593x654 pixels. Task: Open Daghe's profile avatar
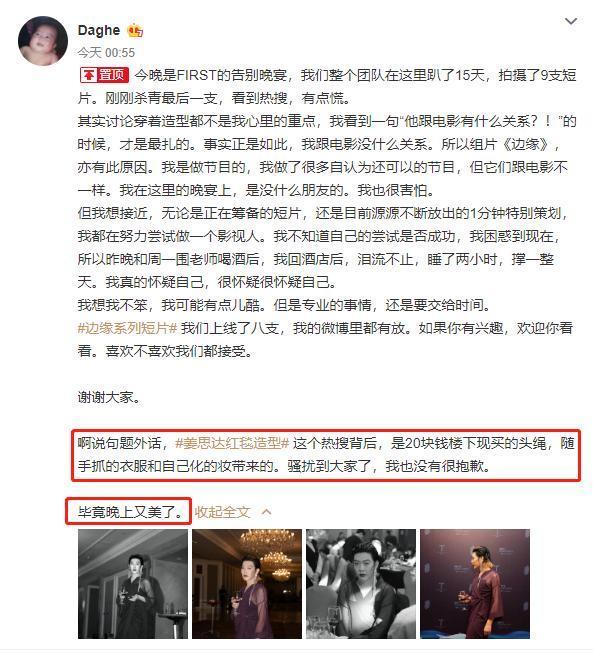pyautogui.click(x=43, y=41)
